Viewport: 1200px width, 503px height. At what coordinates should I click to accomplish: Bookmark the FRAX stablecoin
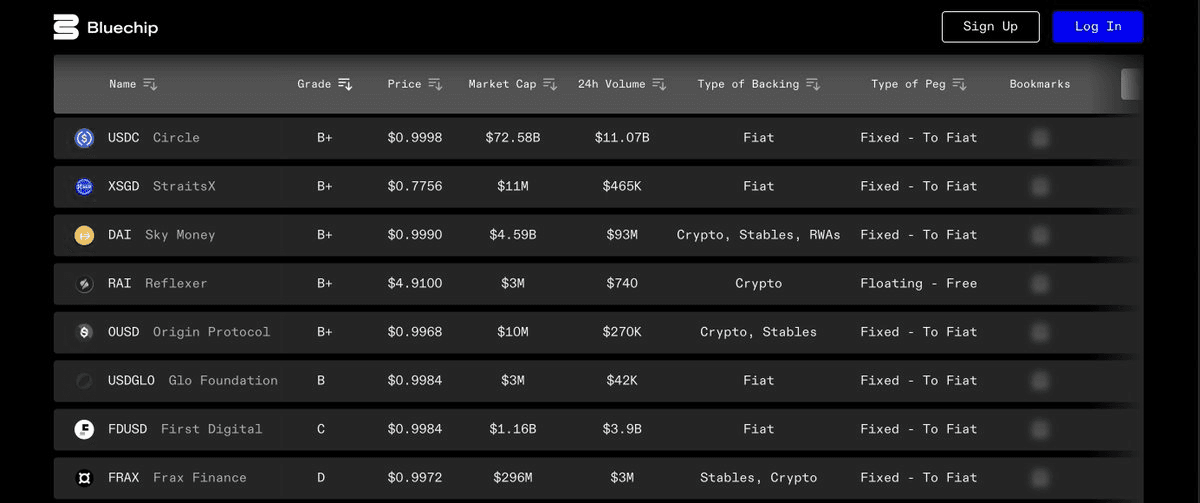coord(1040,478)
